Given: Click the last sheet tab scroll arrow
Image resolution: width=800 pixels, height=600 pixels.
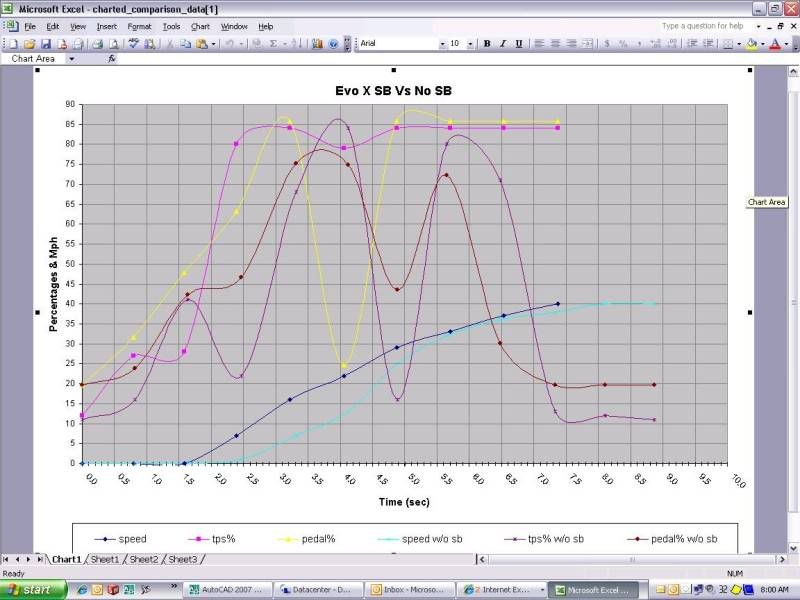Looking at the screenshot, I should 40,560.
